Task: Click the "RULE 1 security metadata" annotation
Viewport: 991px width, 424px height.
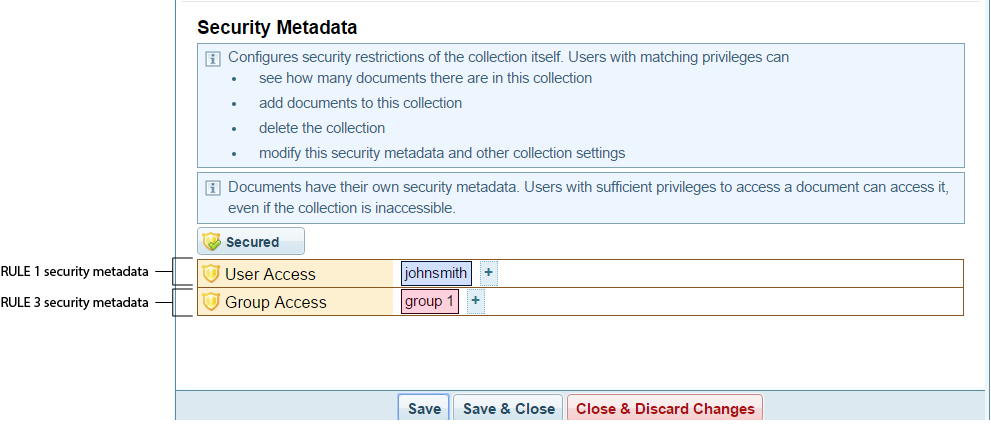Action: pos(74,271)
